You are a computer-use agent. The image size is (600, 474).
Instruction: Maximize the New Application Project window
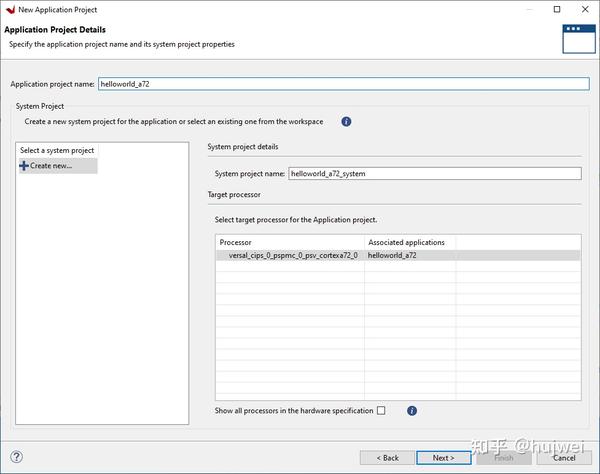coord(557,9)
